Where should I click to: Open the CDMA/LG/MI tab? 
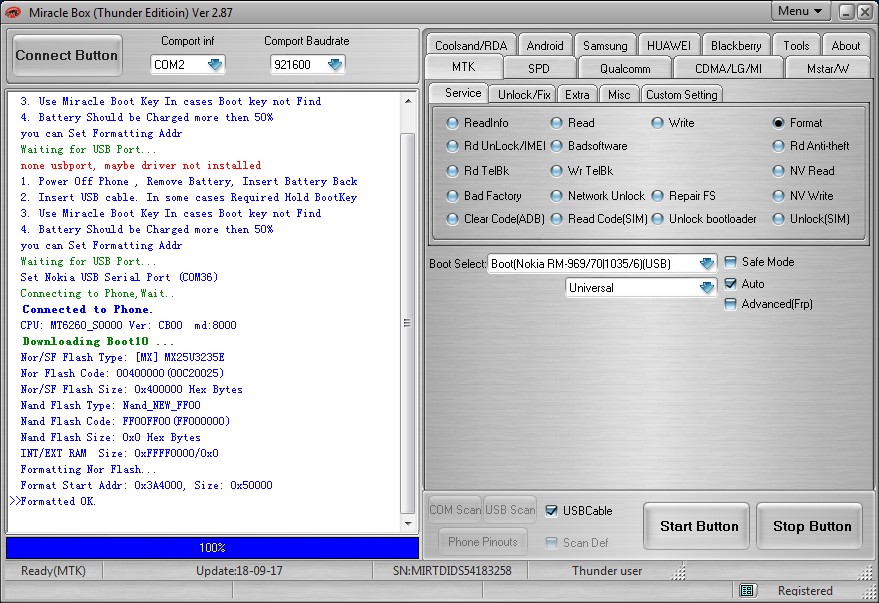728,68
